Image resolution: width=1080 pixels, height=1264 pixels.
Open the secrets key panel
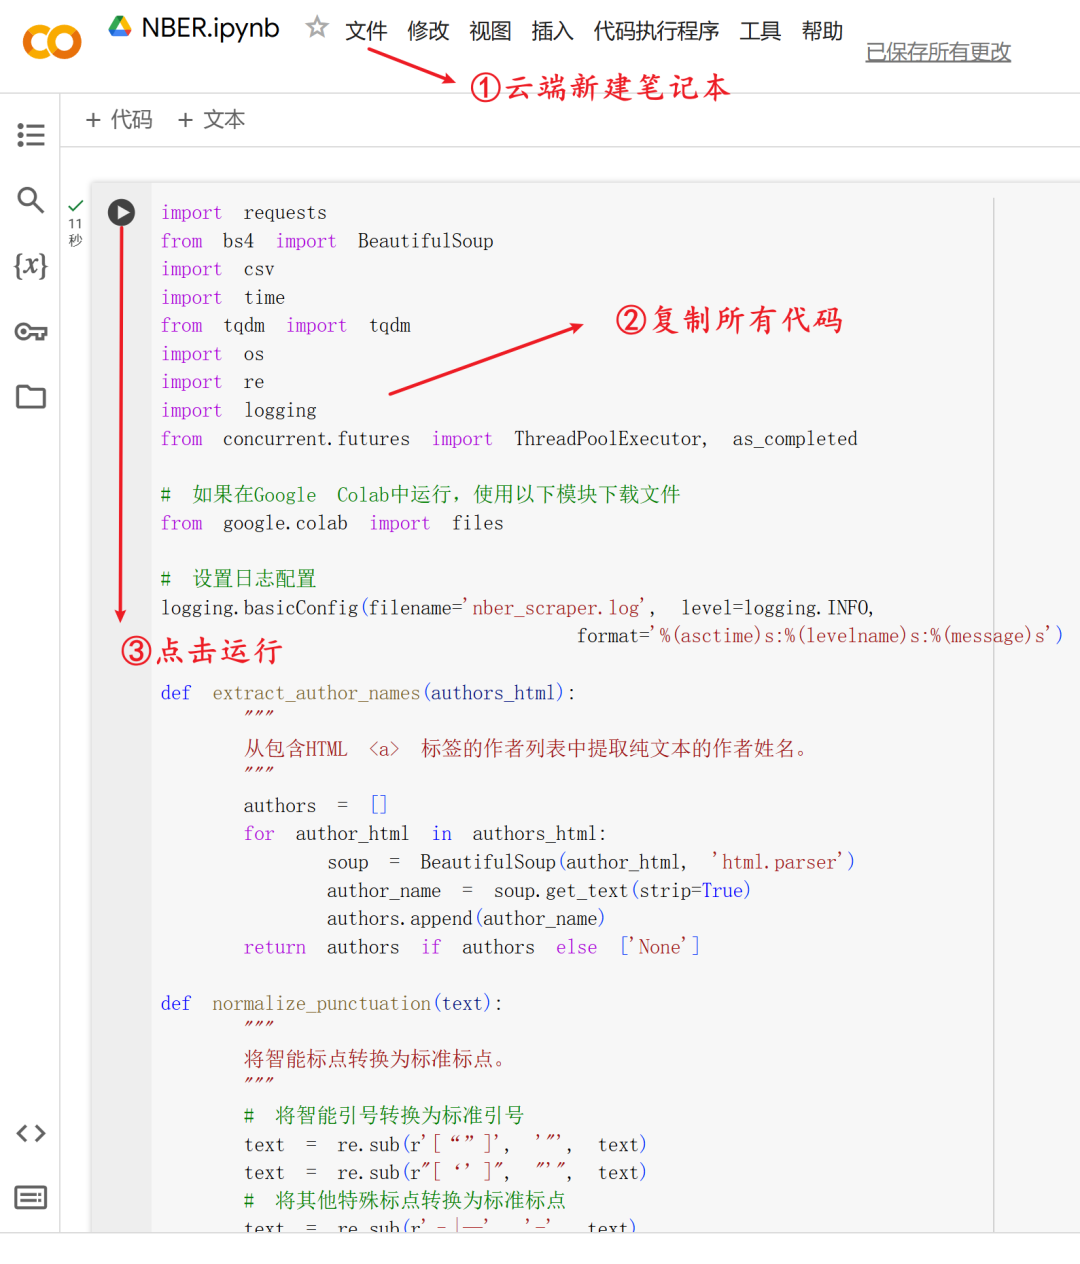coord(31,331)
